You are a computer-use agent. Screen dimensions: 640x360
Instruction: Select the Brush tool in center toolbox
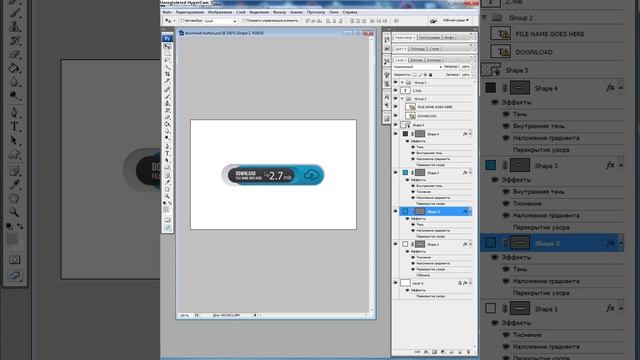click(167, 96)
